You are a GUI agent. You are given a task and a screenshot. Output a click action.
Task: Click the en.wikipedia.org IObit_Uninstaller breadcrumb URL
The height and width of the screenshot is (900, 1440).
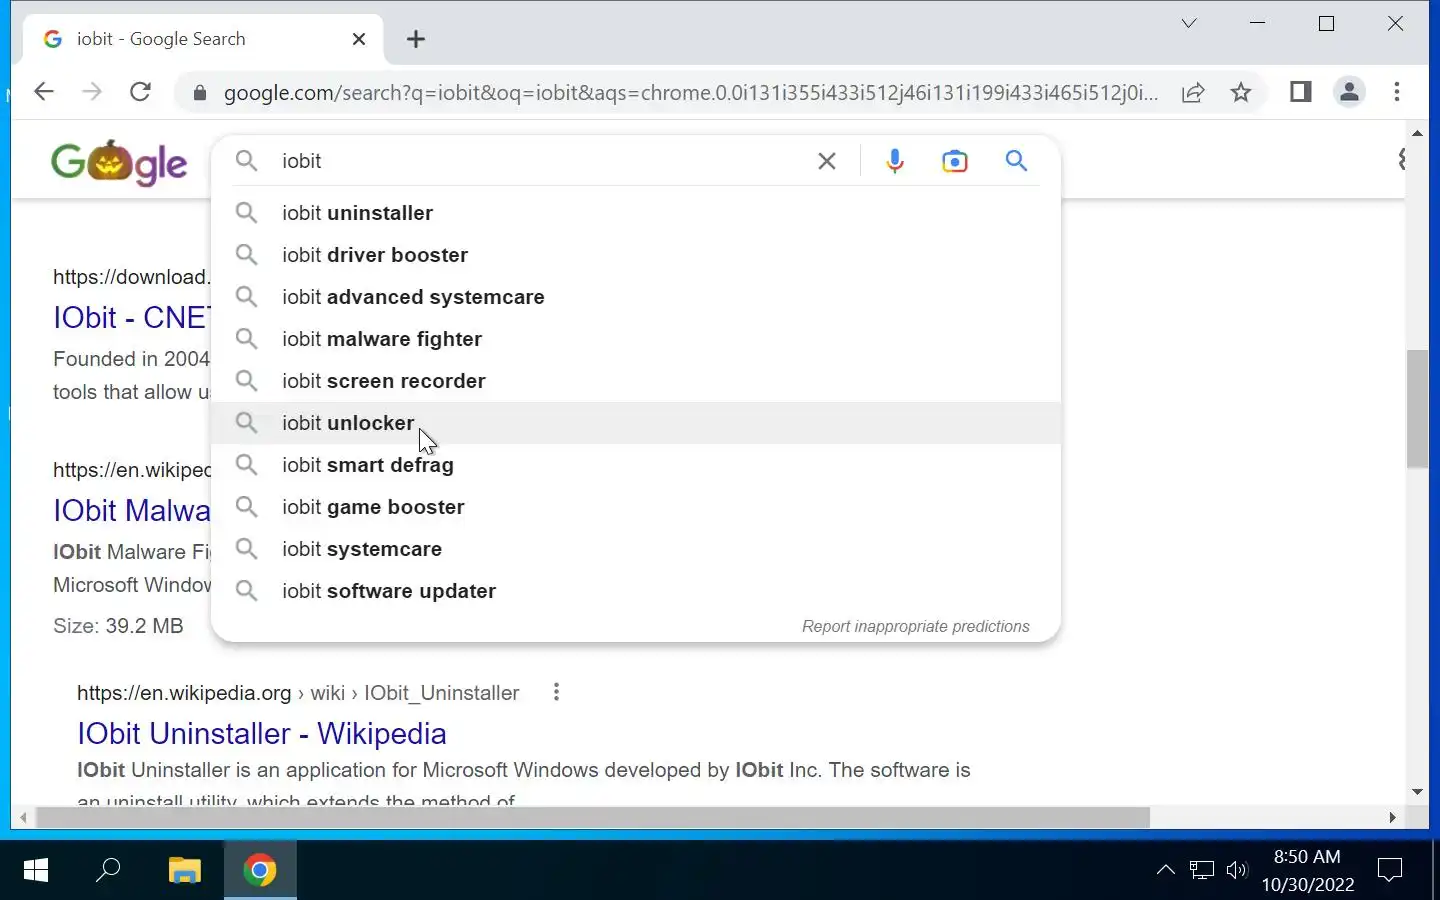(298, 693)
